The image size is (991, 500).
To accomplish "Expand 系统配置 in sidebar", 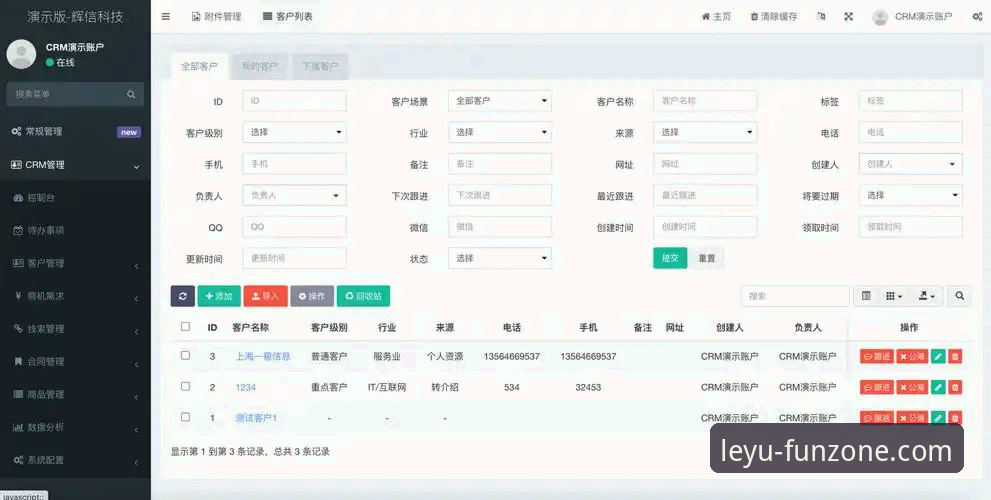I will click(75, 461).
